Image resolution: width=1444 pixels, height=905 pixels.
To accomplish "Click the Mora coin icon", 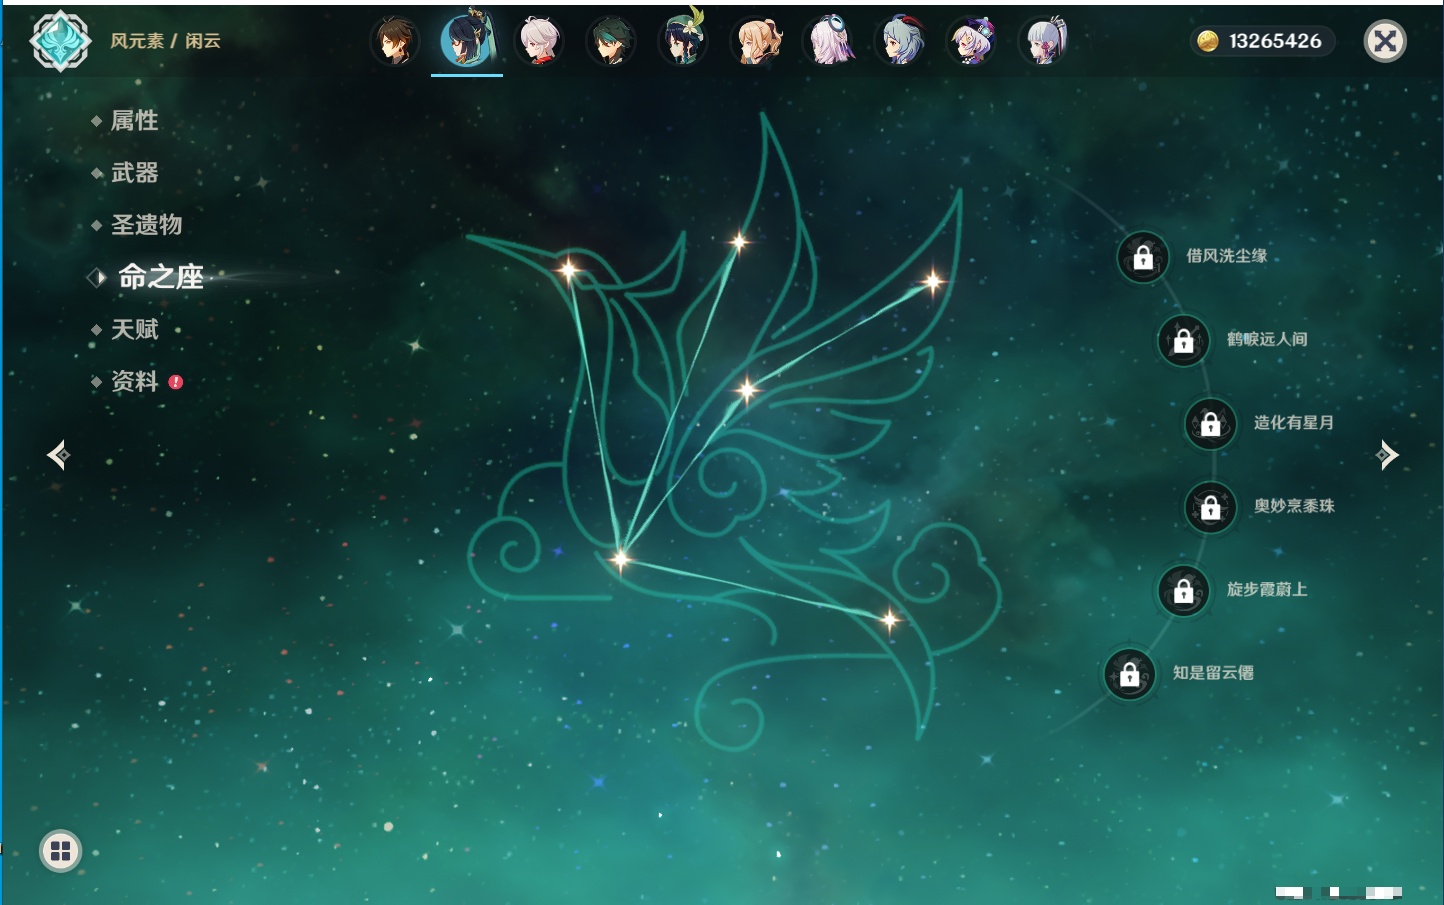I will coord(1208,41).
